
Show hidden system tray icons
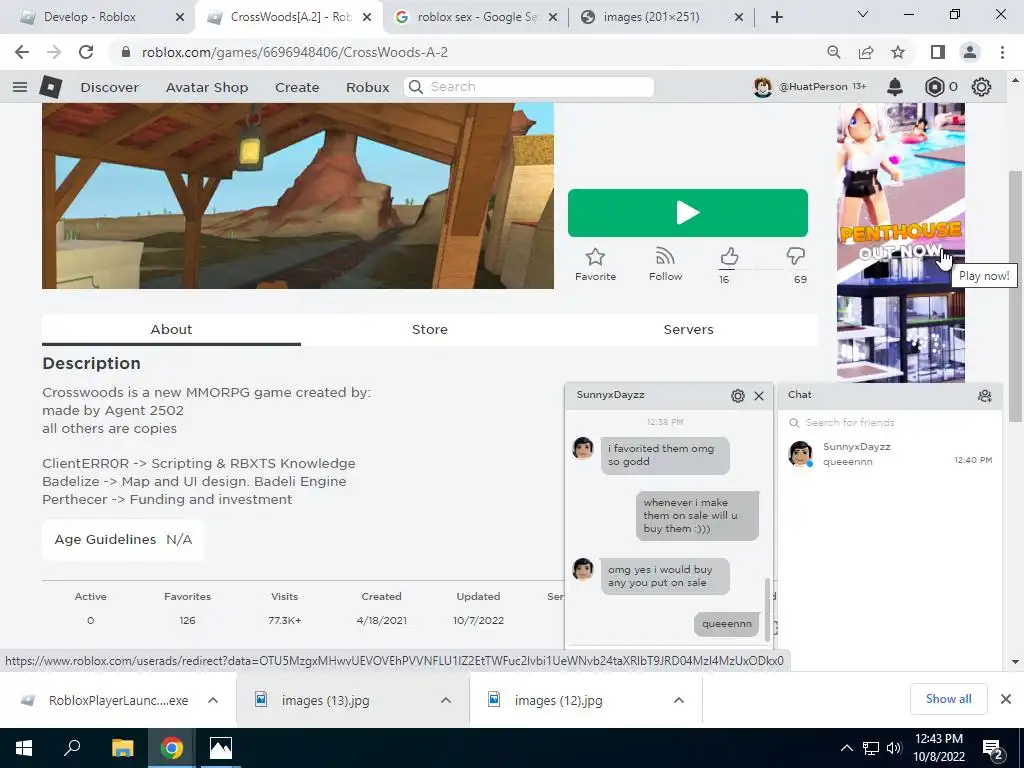846,748
